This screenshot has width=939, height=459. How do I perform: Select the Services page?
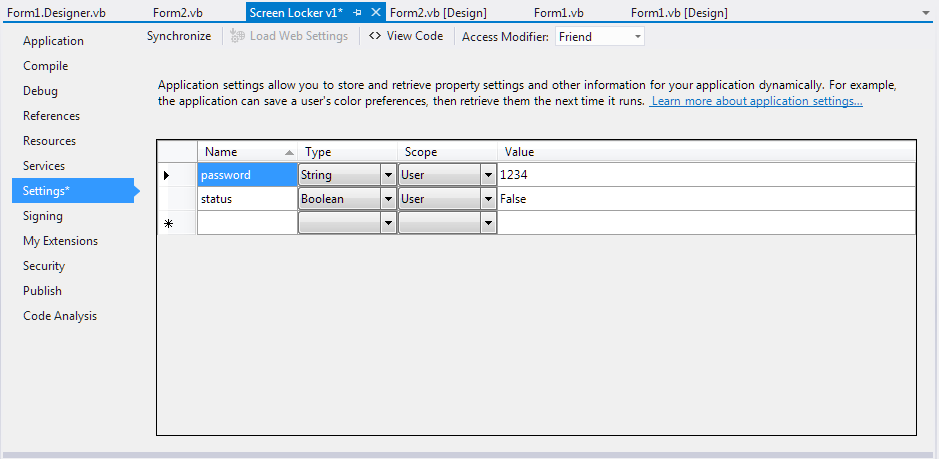coord(44,166)
